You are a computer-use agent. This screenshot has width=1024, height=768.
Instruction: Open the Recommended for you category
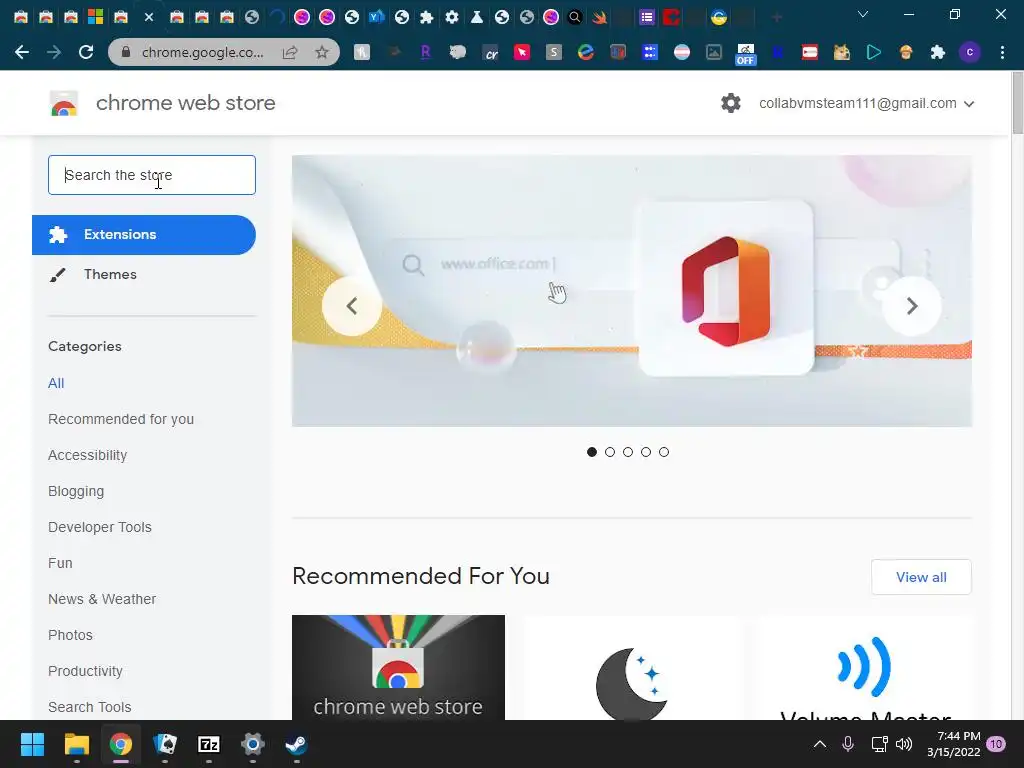pyautogui.click(x=121, y=419)
